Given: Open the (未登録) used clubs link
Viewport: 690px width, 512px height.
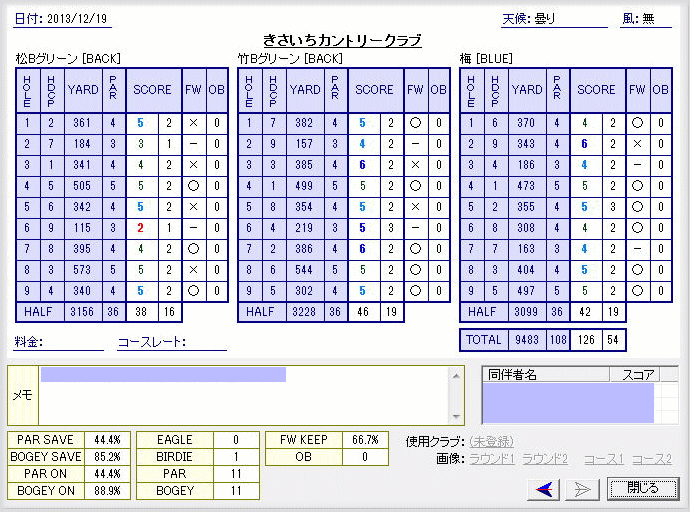Looking at the screenshot, I should click(492, 441).
